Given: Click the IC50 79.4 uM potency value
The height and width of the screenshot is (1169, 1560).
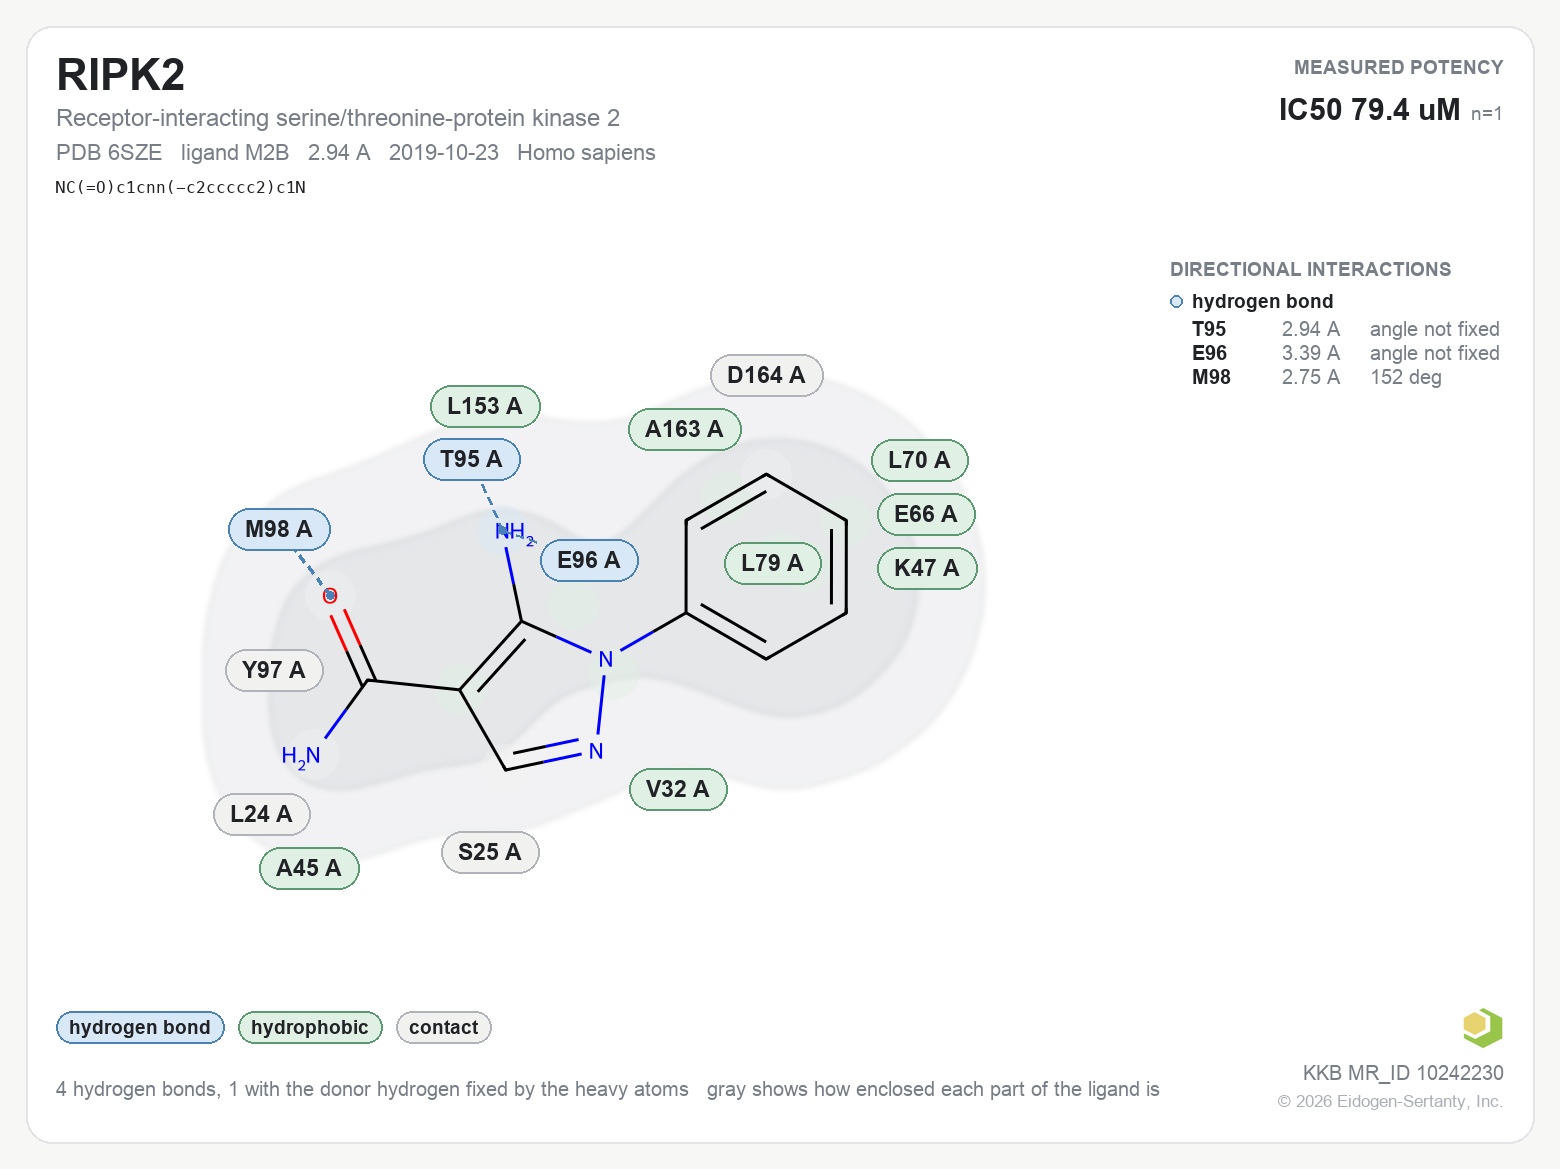Looking at the screenshot, I should click(x=1370, y=109).
